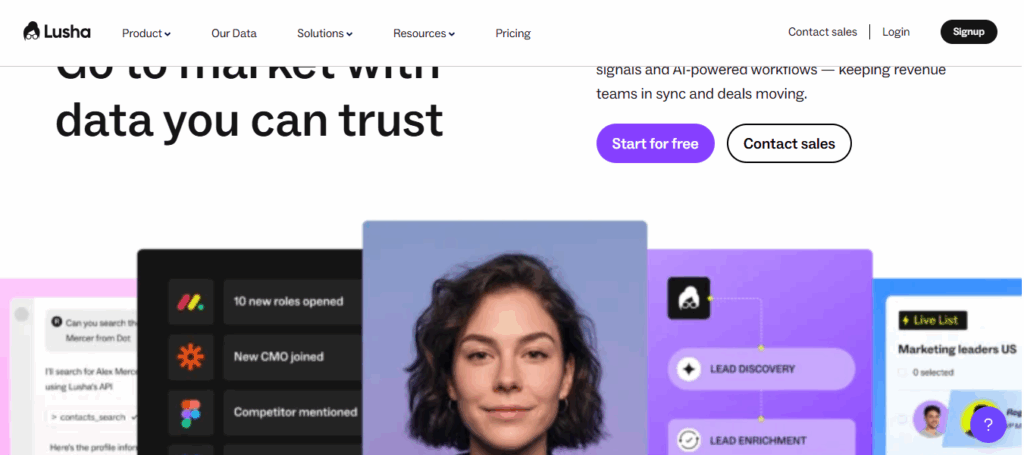This screenshot has height=455, width=1024.
Task: Click the circular icon next to Lead Enrichment
Action: [x=688, y=440]
